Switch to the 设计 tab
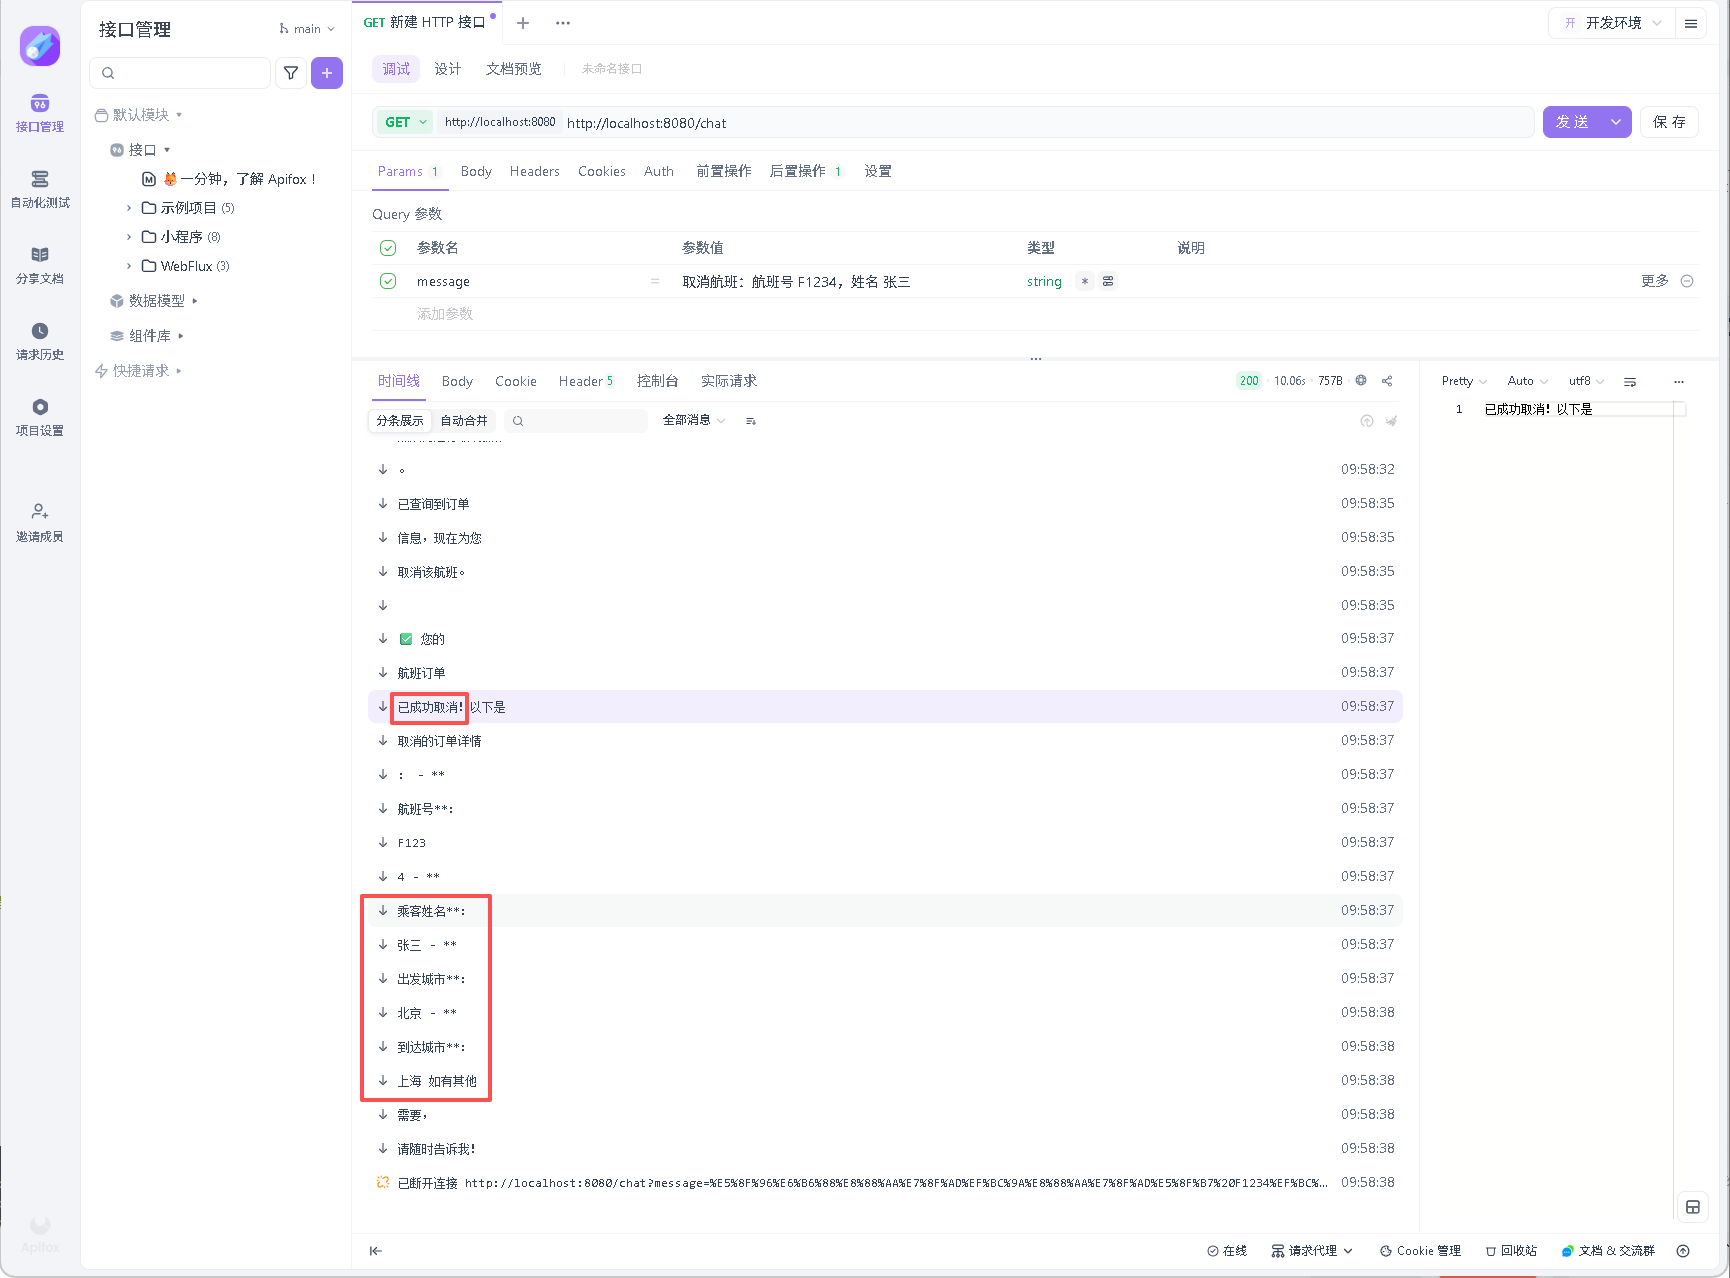The width and height of the screenshot is (1730, 1278). click(448, 69)
